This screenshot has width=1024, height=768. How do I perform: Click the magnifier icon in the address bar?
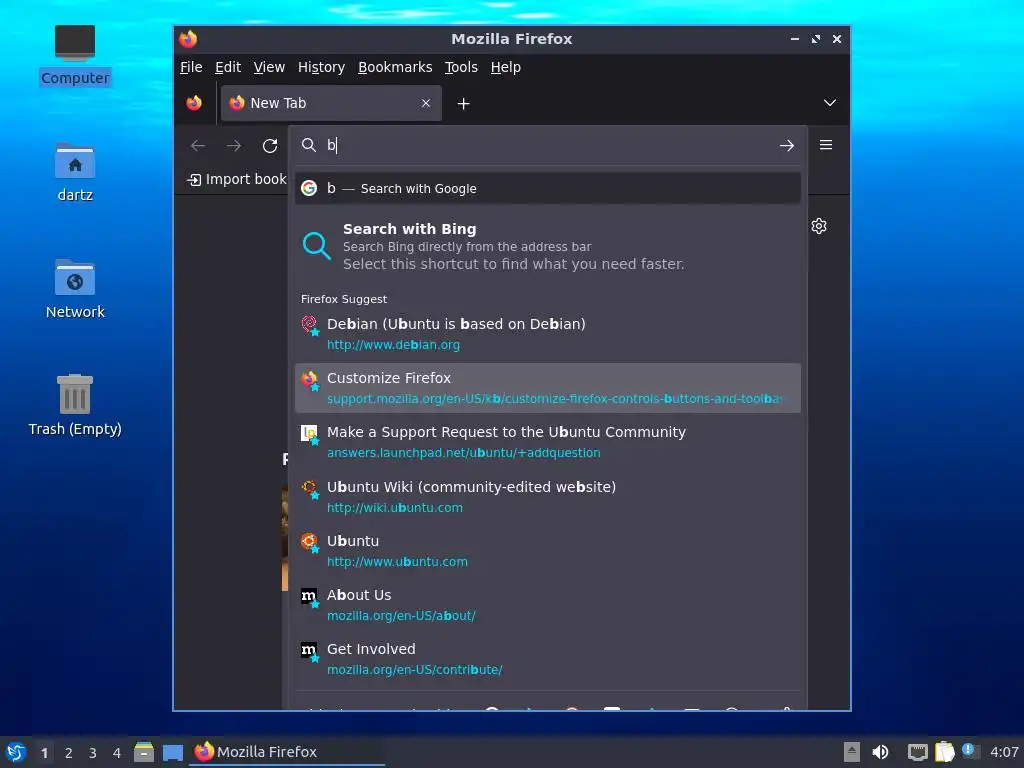309,145
